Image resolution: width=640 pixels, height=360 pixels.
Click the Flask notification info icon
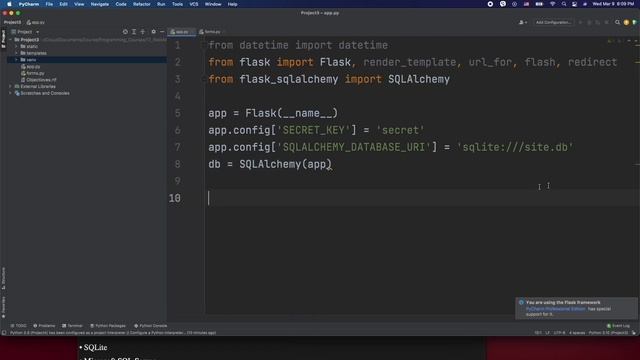pyautogui.click(x=521, y=302)
